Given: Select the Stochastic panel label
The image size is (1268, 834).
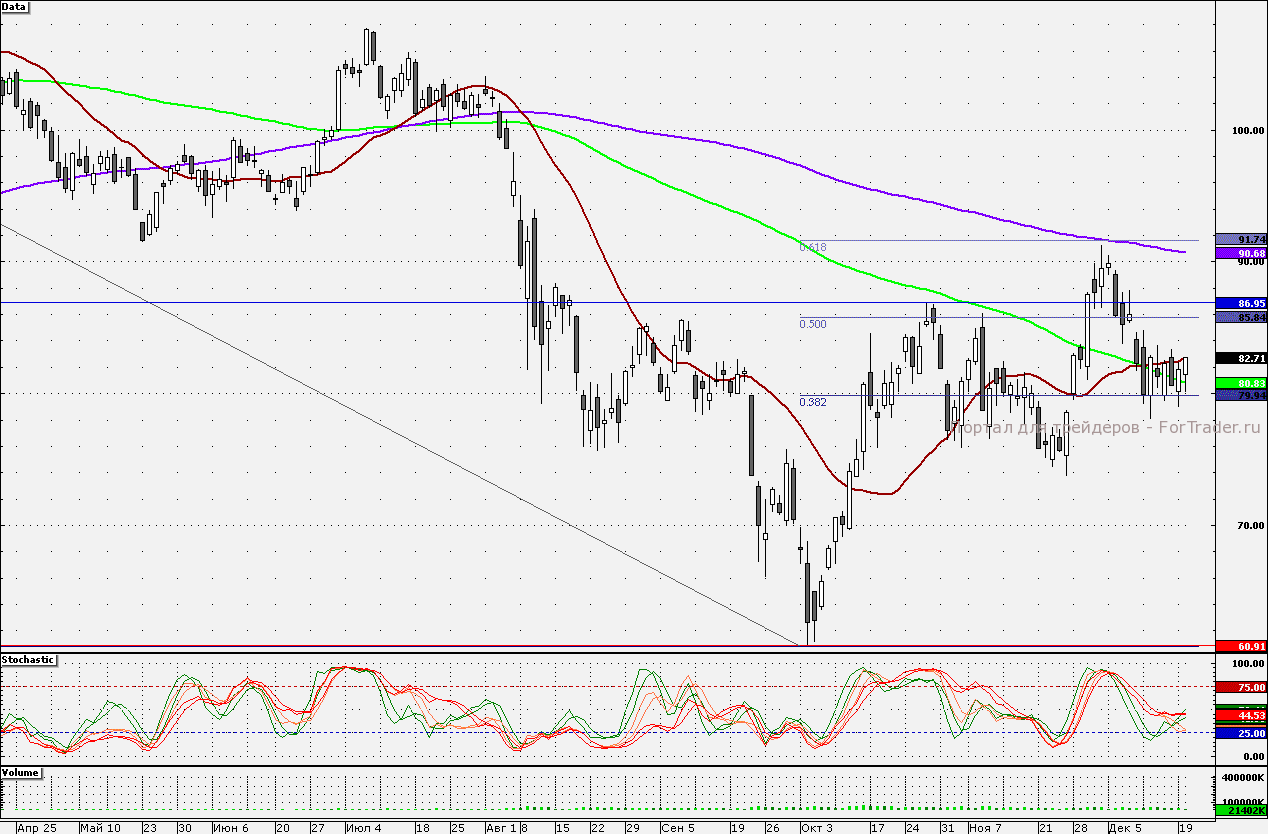Looking at the screenshot, I should click(28, 660).
